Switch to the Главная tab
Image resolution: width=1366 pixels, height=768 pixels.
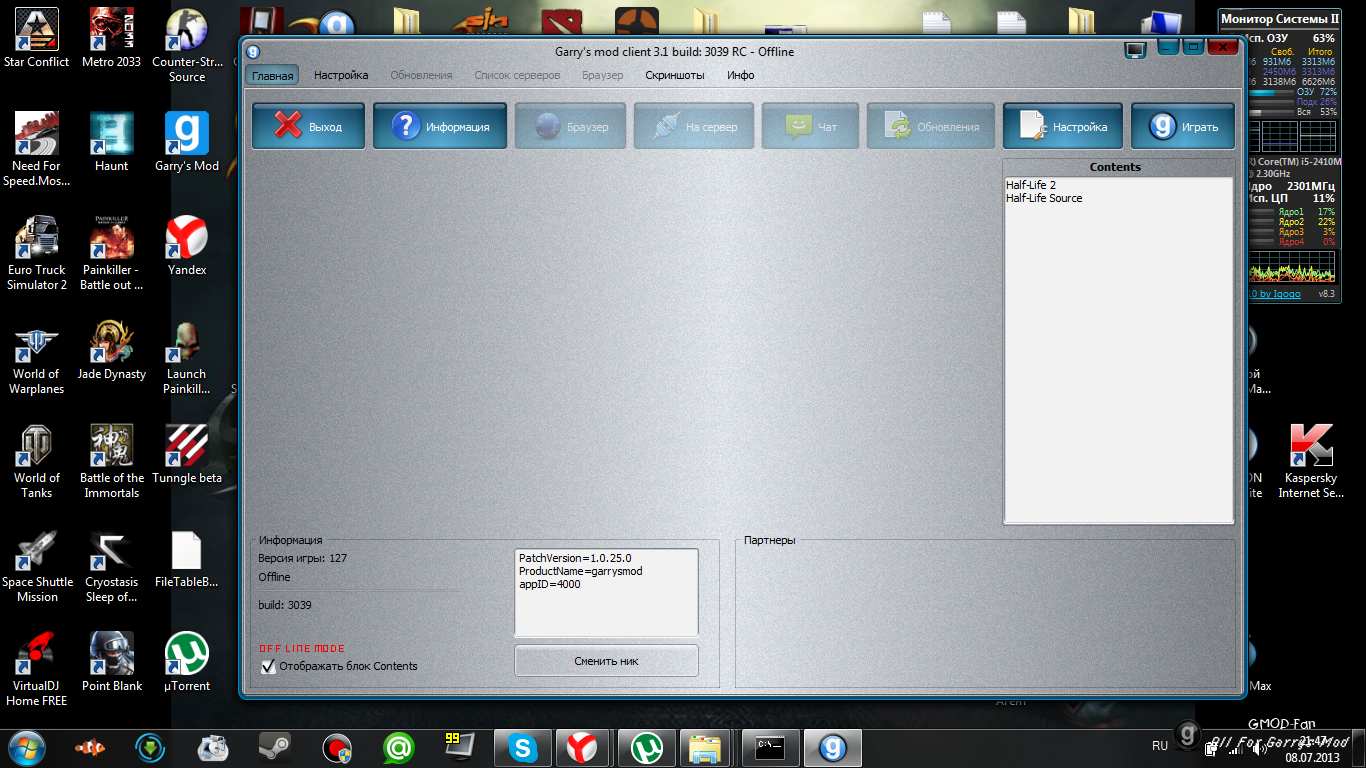click(273, 75)
